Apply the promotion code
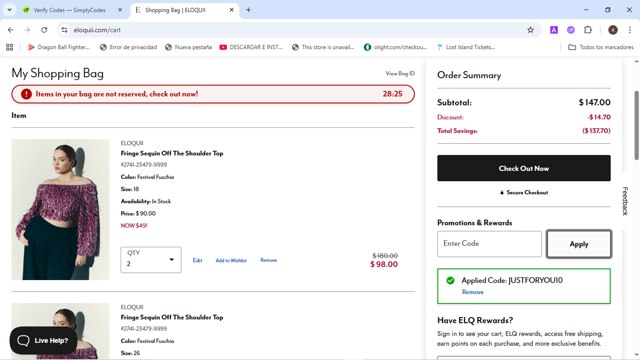 tap(579, 244)
